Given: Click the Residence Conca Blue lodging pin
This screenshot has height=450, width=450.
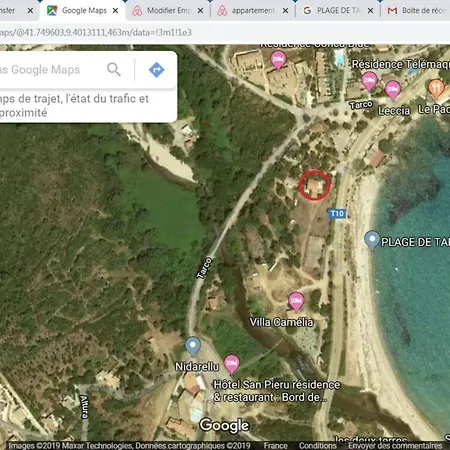Looking at the screenshot, I should pos(278,60).
